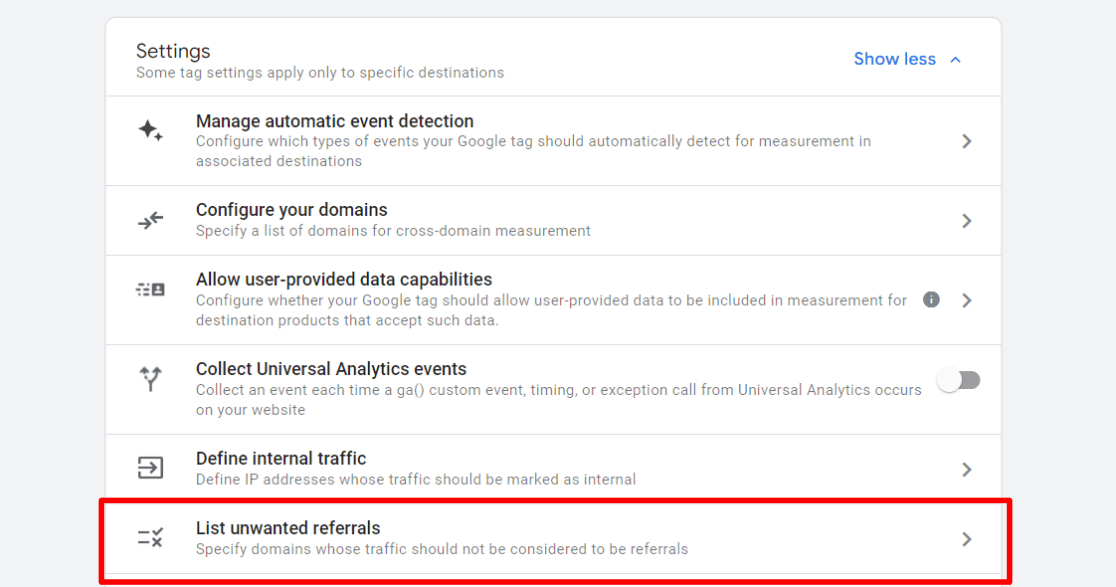Open the info tooltip next to user-provided data text
This screenshot has width=1116, height=587.
pos(931,299)
